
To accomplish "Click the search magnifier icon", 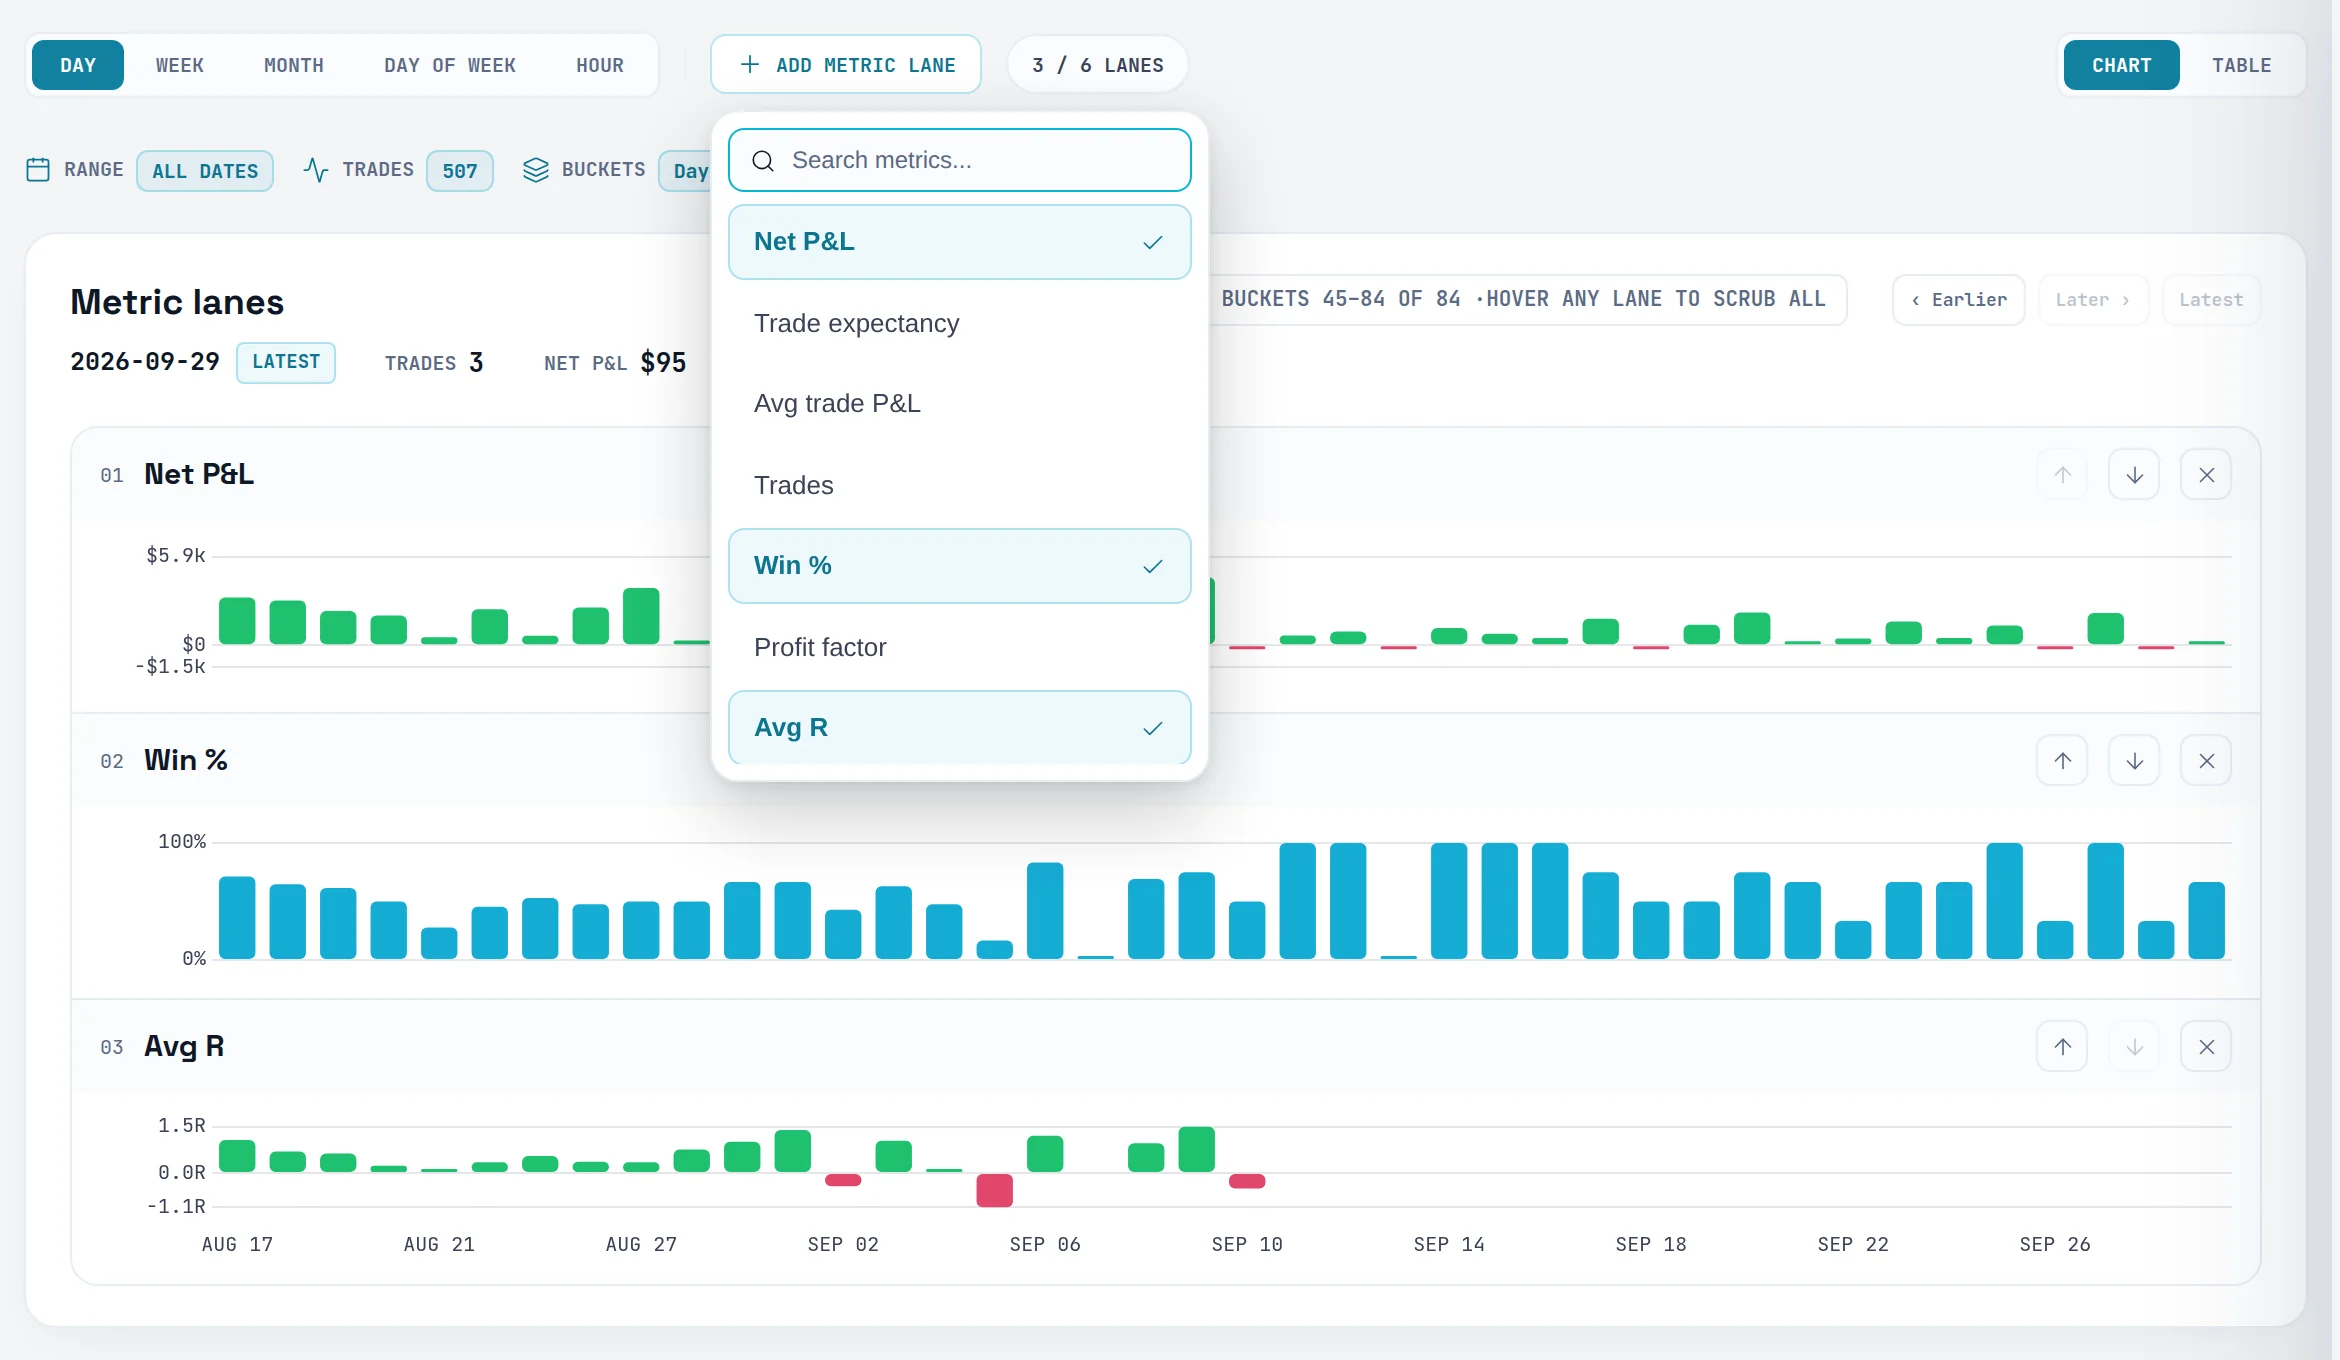I will tap(763, 161).
